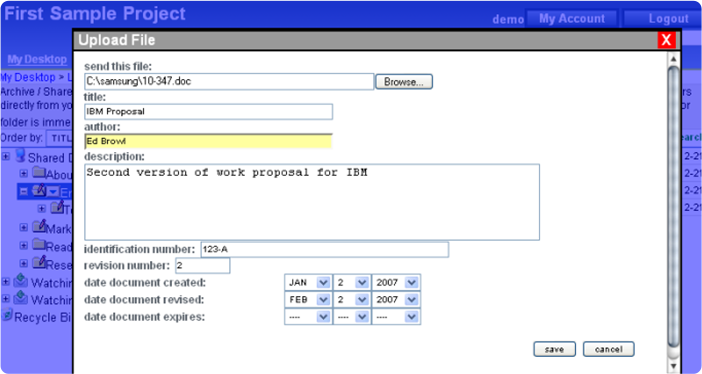
Task: Click the second Watching envelope icon
Action: (x=21, y=298)
